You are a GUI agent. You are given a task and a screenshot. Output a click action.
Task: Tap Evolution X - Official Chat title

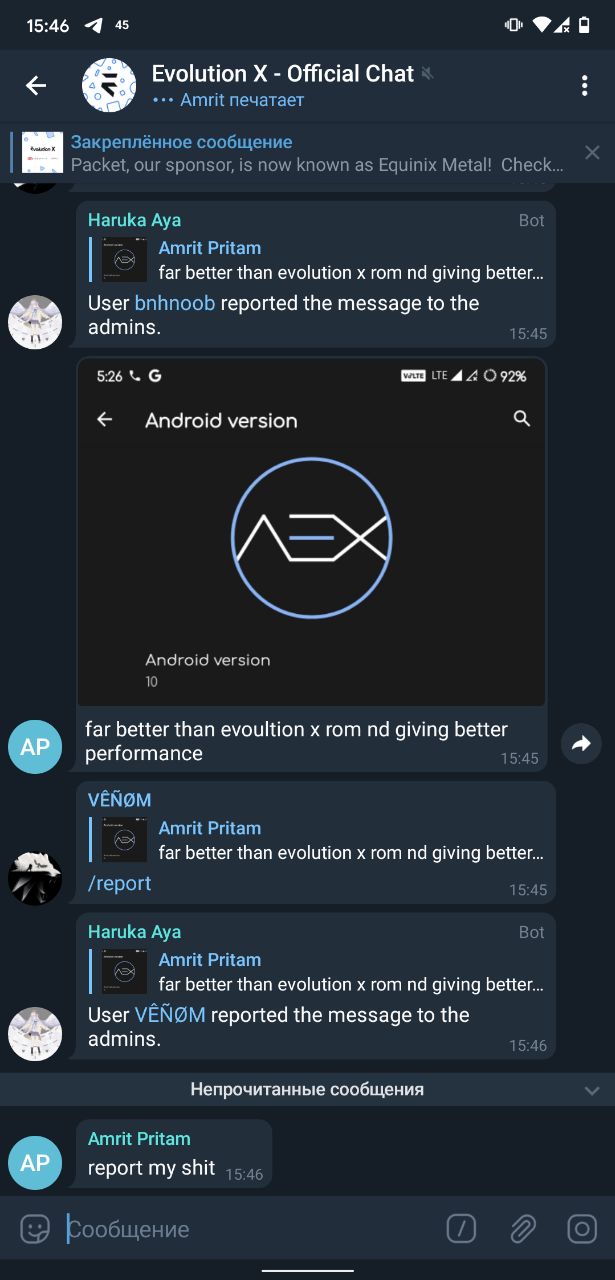click(x=282, y=73)
